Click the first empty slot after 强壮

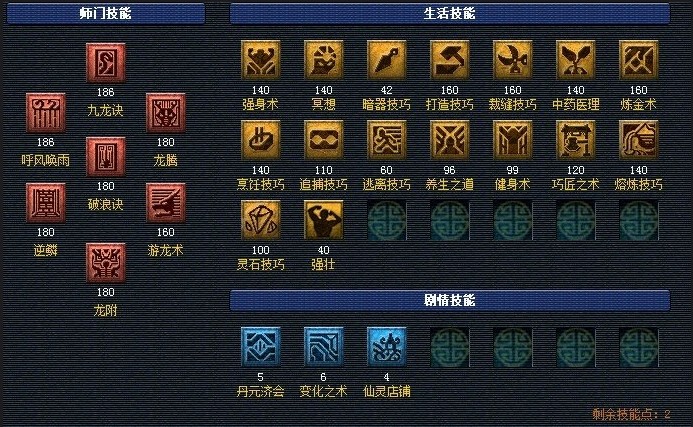pos(387,220)
